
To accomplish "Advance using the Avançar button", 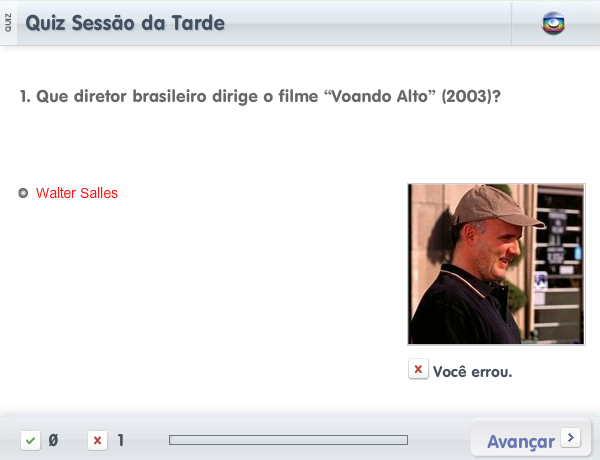I will click(531, 439).
